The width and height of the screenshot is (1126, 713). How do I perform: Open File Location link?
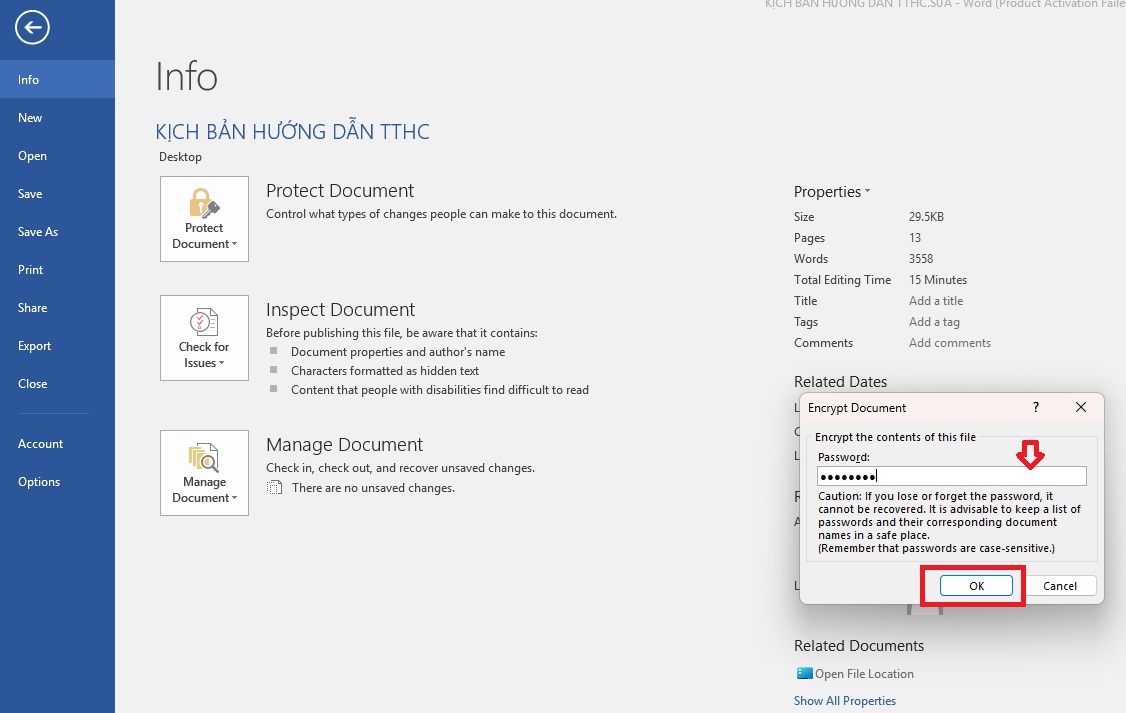(864, 674)
